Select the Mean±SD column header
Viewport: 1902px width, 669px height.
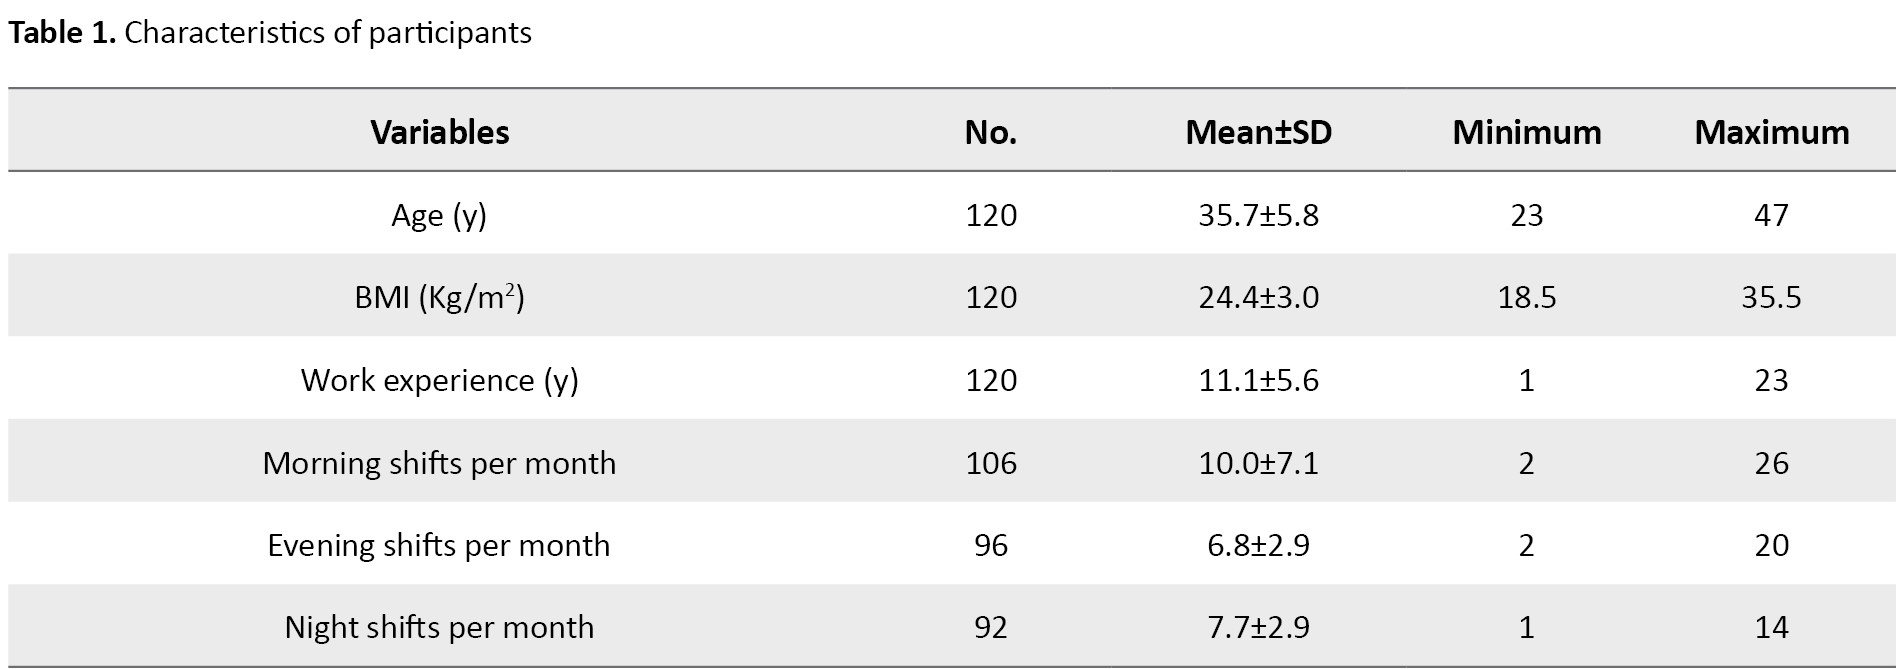[x=1258, y=132]
